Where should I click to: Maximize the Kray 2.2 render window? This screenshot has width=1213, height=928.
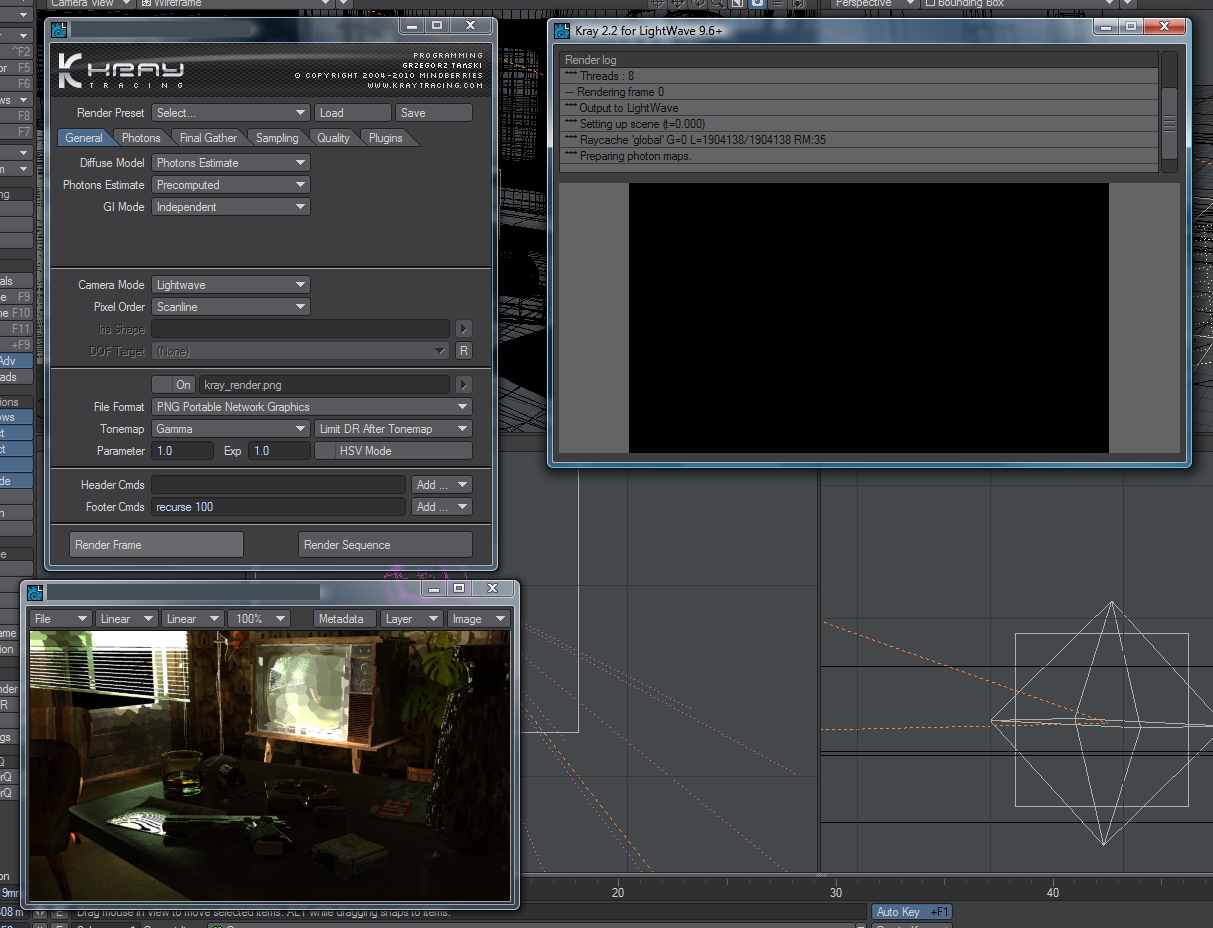1130,27
